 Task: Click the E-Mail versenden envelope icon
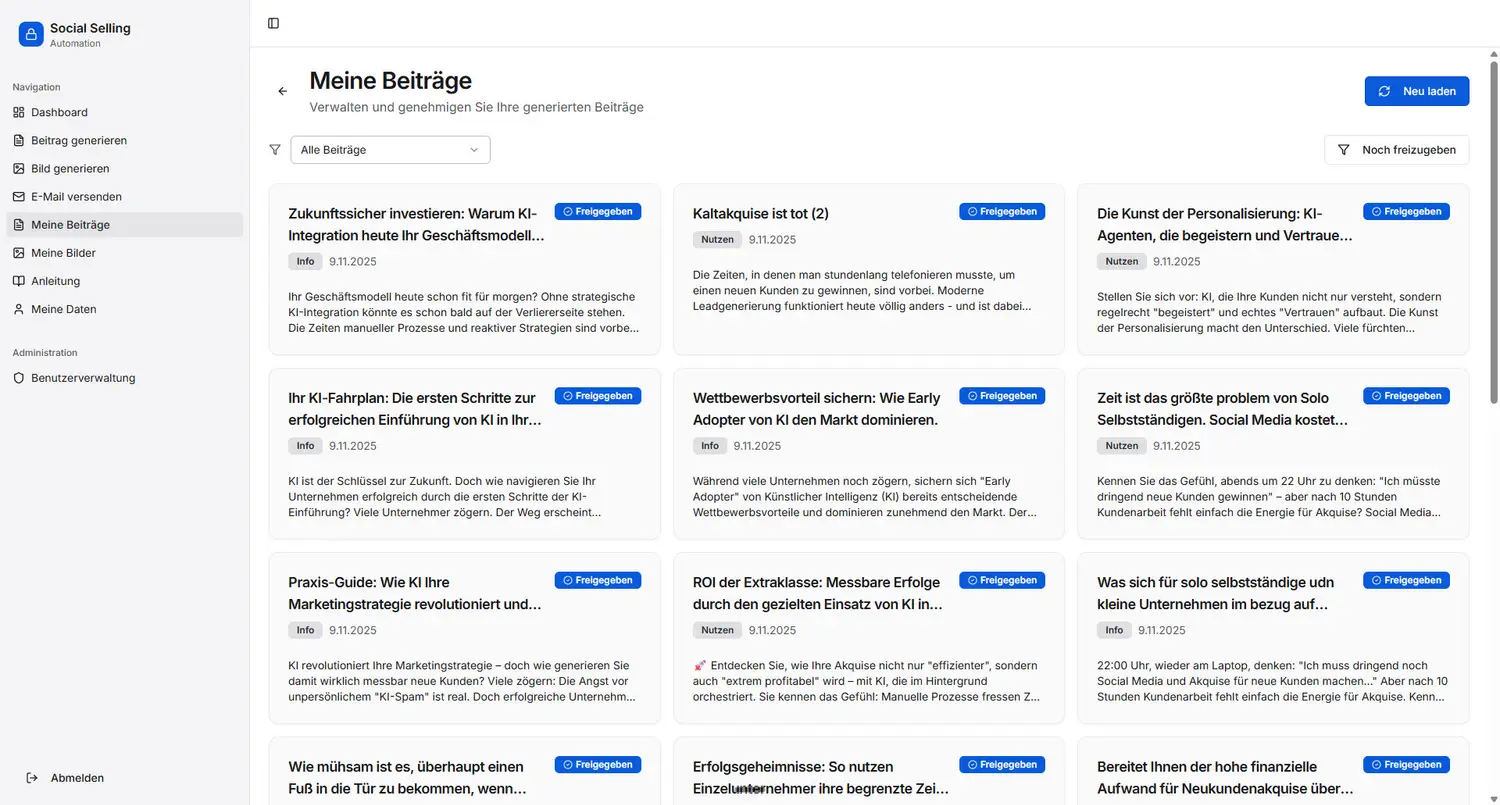coord(18,197)
